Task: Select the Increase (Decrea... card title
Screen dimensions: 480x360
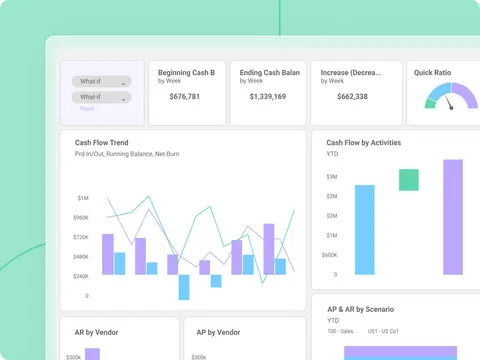Action: [x=351, y=72]
